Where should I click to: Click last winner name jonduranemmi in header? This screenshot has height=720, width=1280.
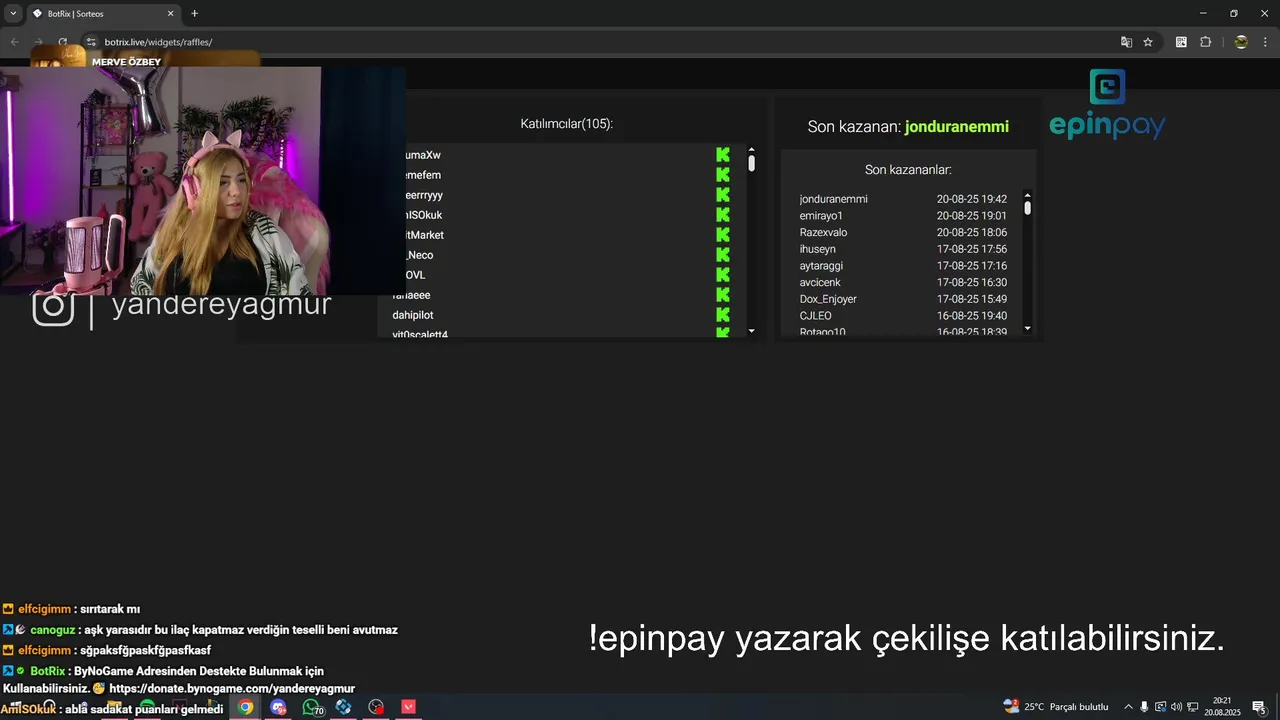(957, 127)
